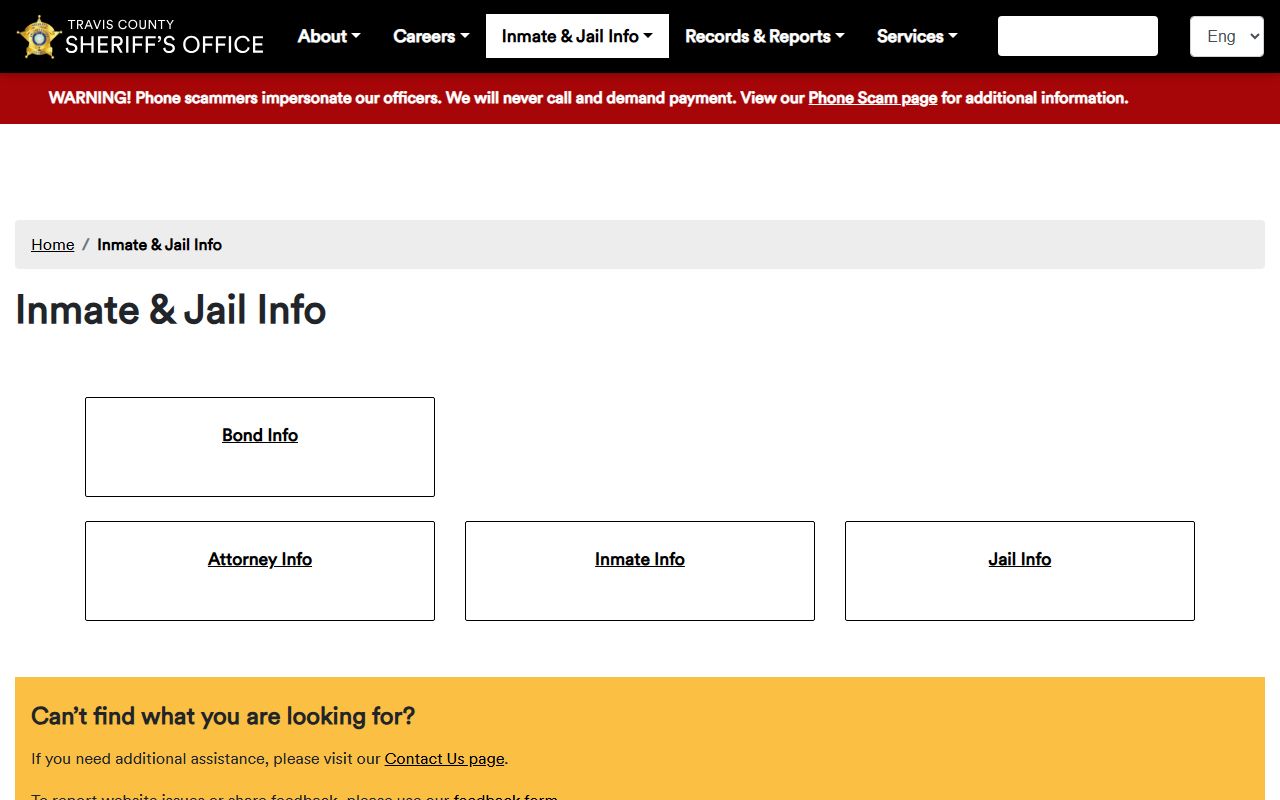Image resolution: width=1280 pixels, height=800 pixels.
Task: Click the "Can't find what you are looking for?" heading
Action: (222, 716)
